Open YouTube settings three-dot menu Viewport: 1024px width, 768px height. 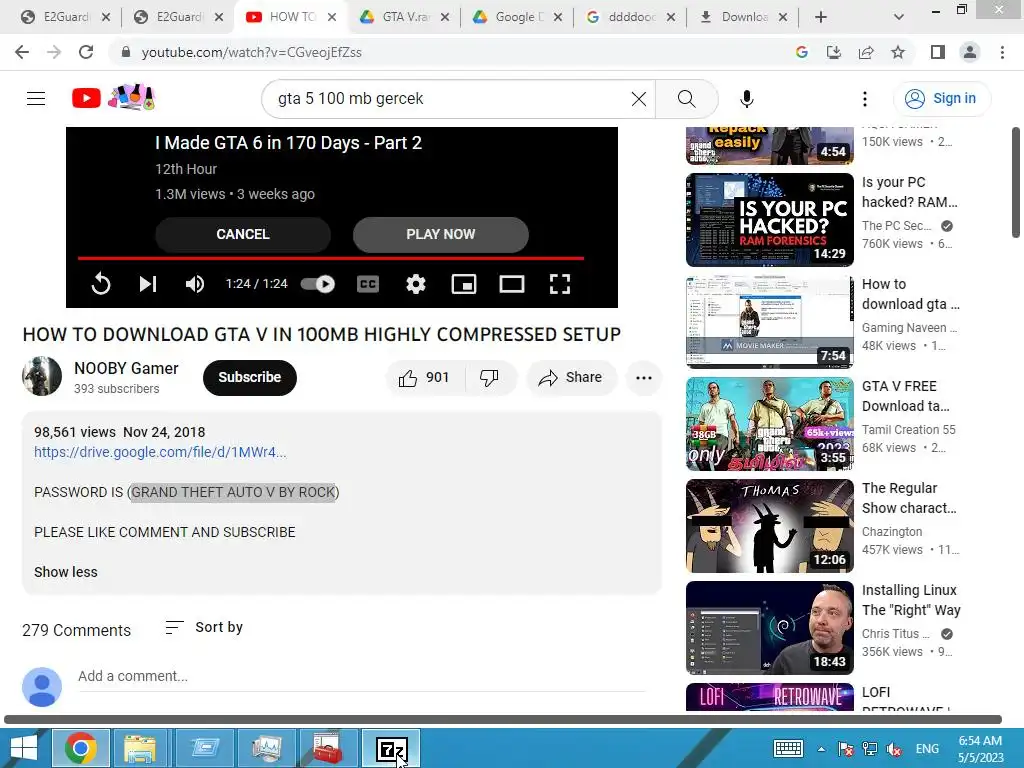click(865, 99)
